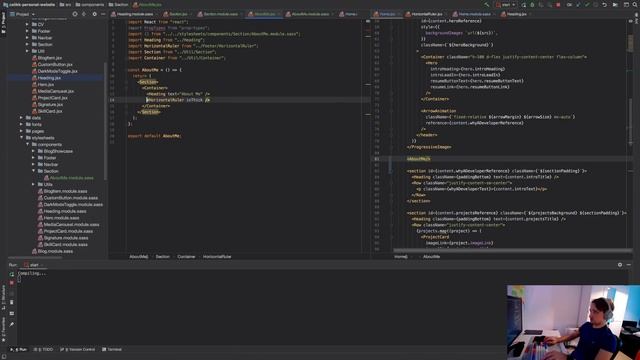Click the components breadcrumb in navigation bar
Image resolution: width=640 pixels, height=360 pixels.
(89, 4)
